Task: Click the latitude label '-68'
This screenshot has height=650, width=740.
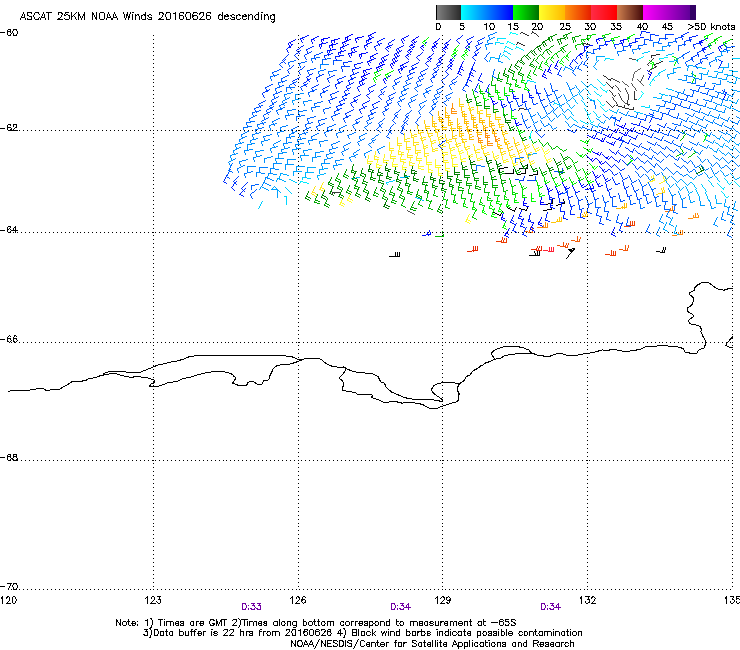Action: [9, 457]
